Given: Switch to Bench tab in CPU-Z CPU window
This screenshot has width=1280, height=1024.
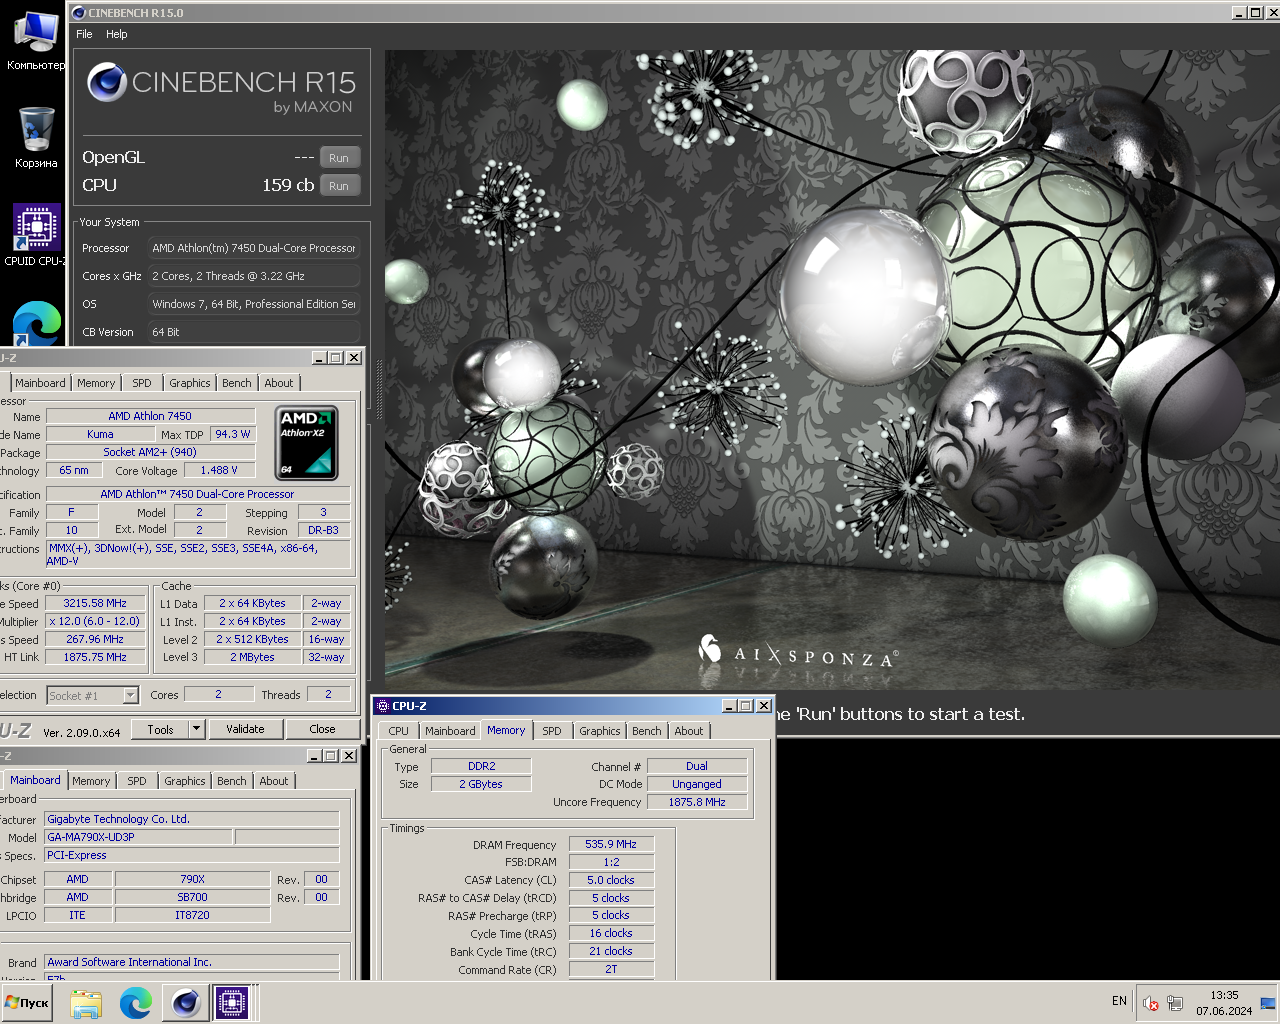Looking at the screenshot, I should click(x=237, y=383).
